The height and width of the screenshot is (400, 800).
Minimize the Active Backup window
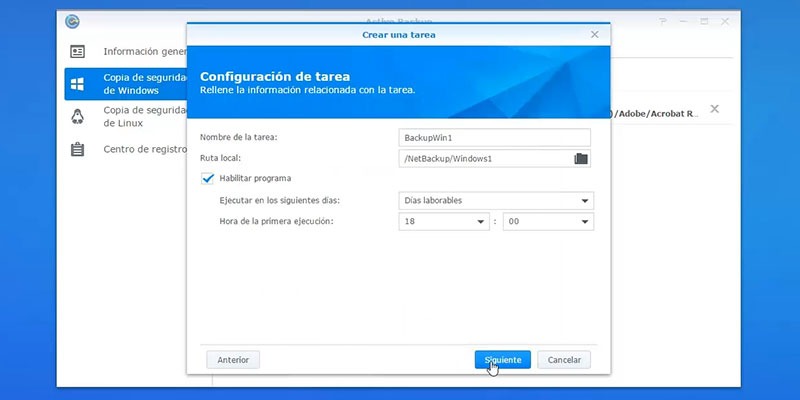(684, 21)
